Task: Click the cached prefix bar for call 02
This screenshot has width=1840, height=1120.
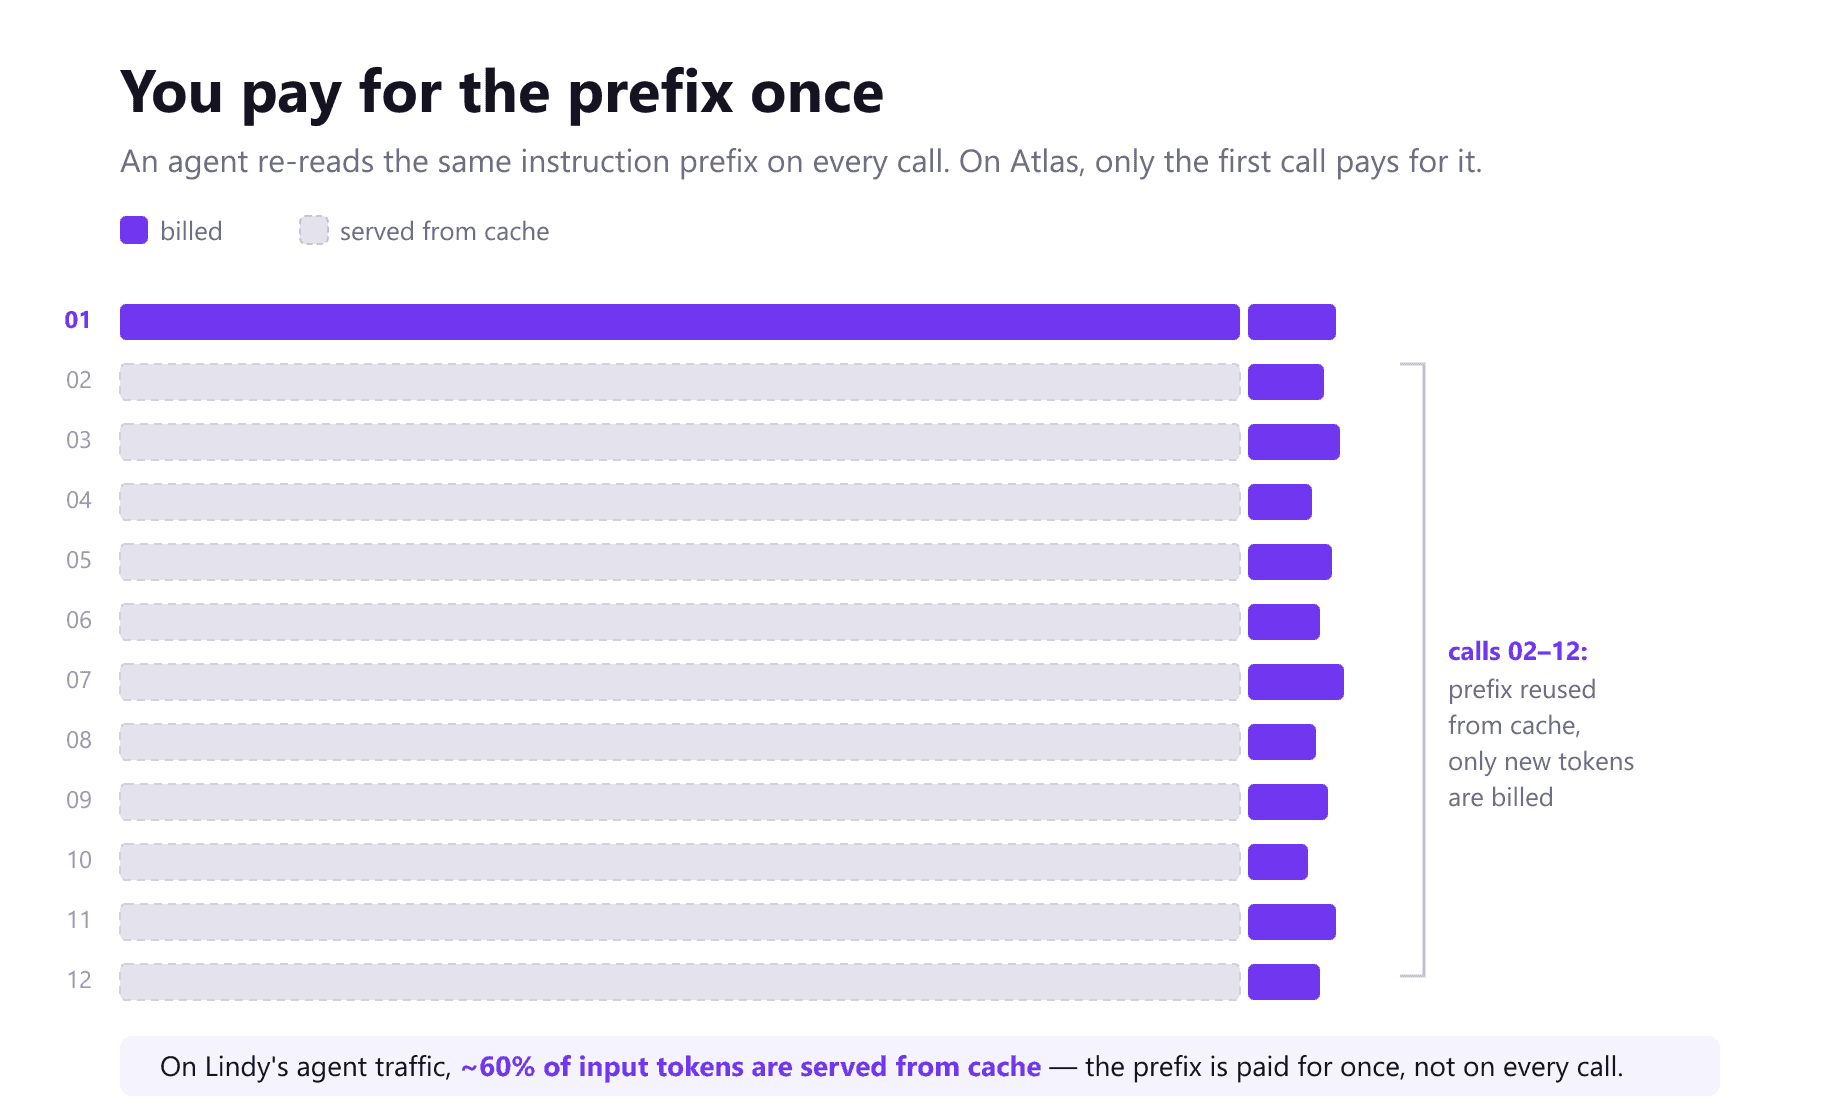Action: [680, 382]
